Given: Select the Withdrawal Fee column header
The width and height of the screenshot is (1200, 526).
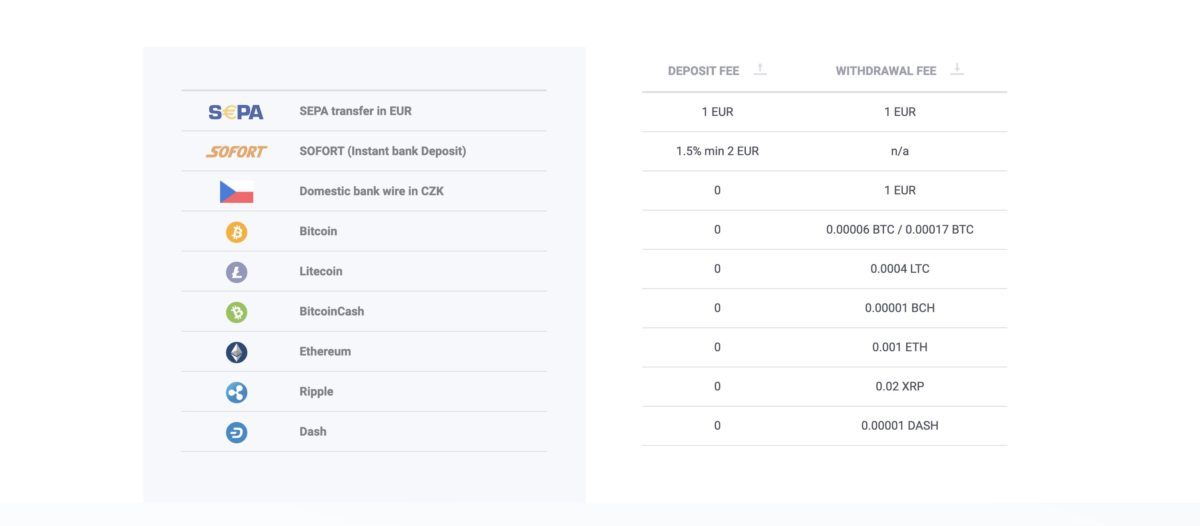Looking at the screenshot, I should [886, 71].
